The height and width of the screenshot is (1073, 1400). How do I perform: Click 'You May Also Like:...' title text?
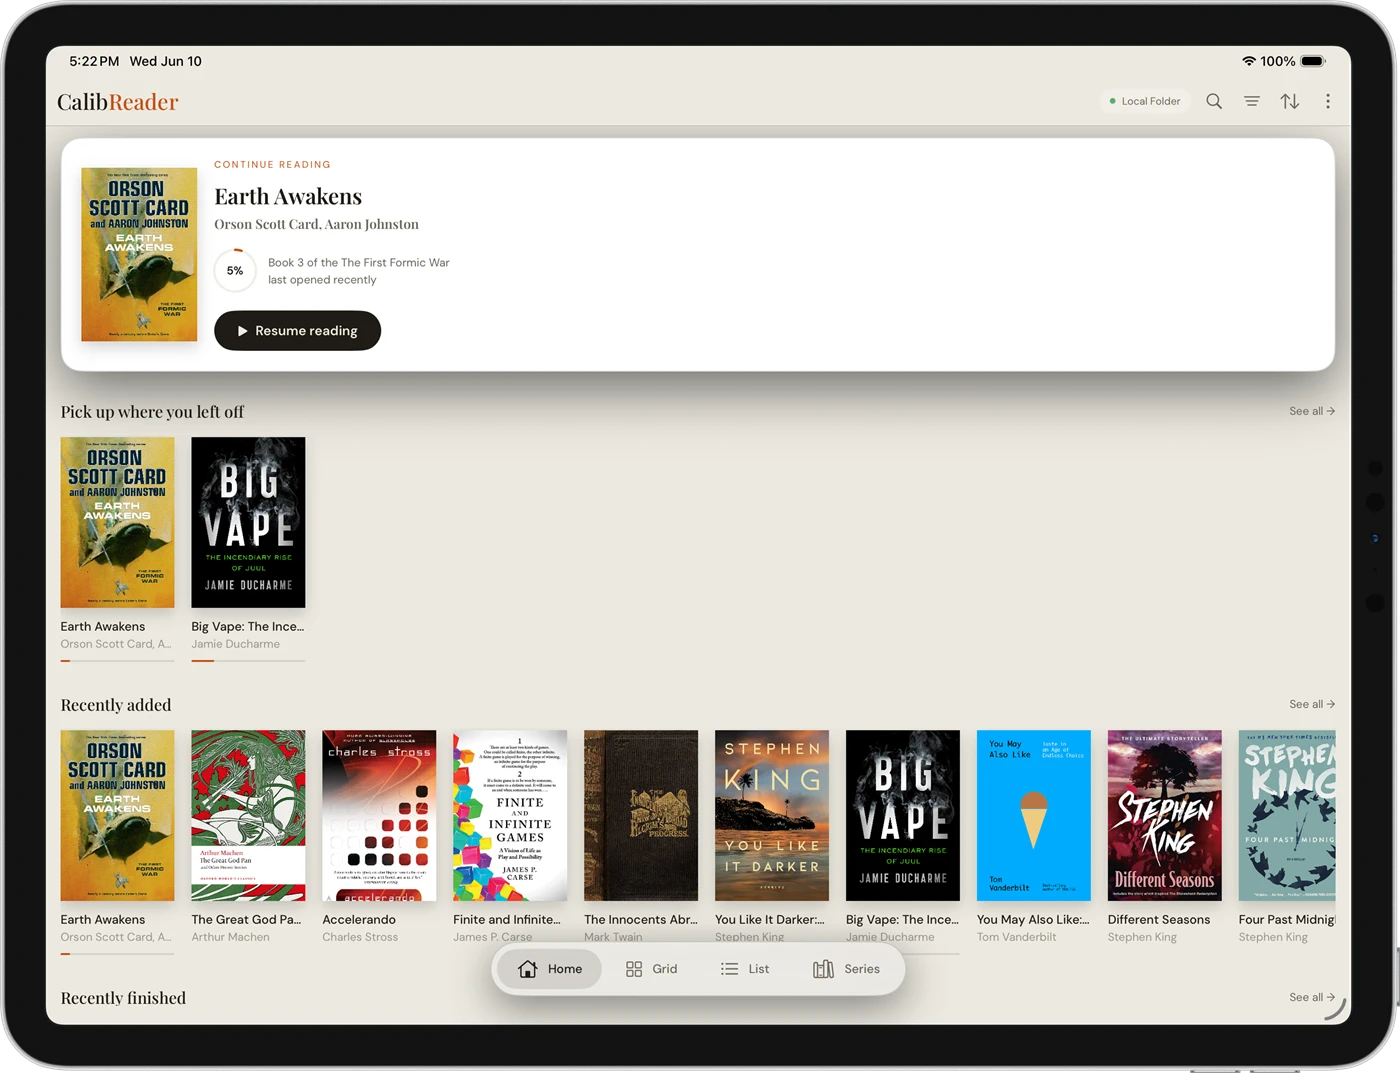pos(1033,920)
